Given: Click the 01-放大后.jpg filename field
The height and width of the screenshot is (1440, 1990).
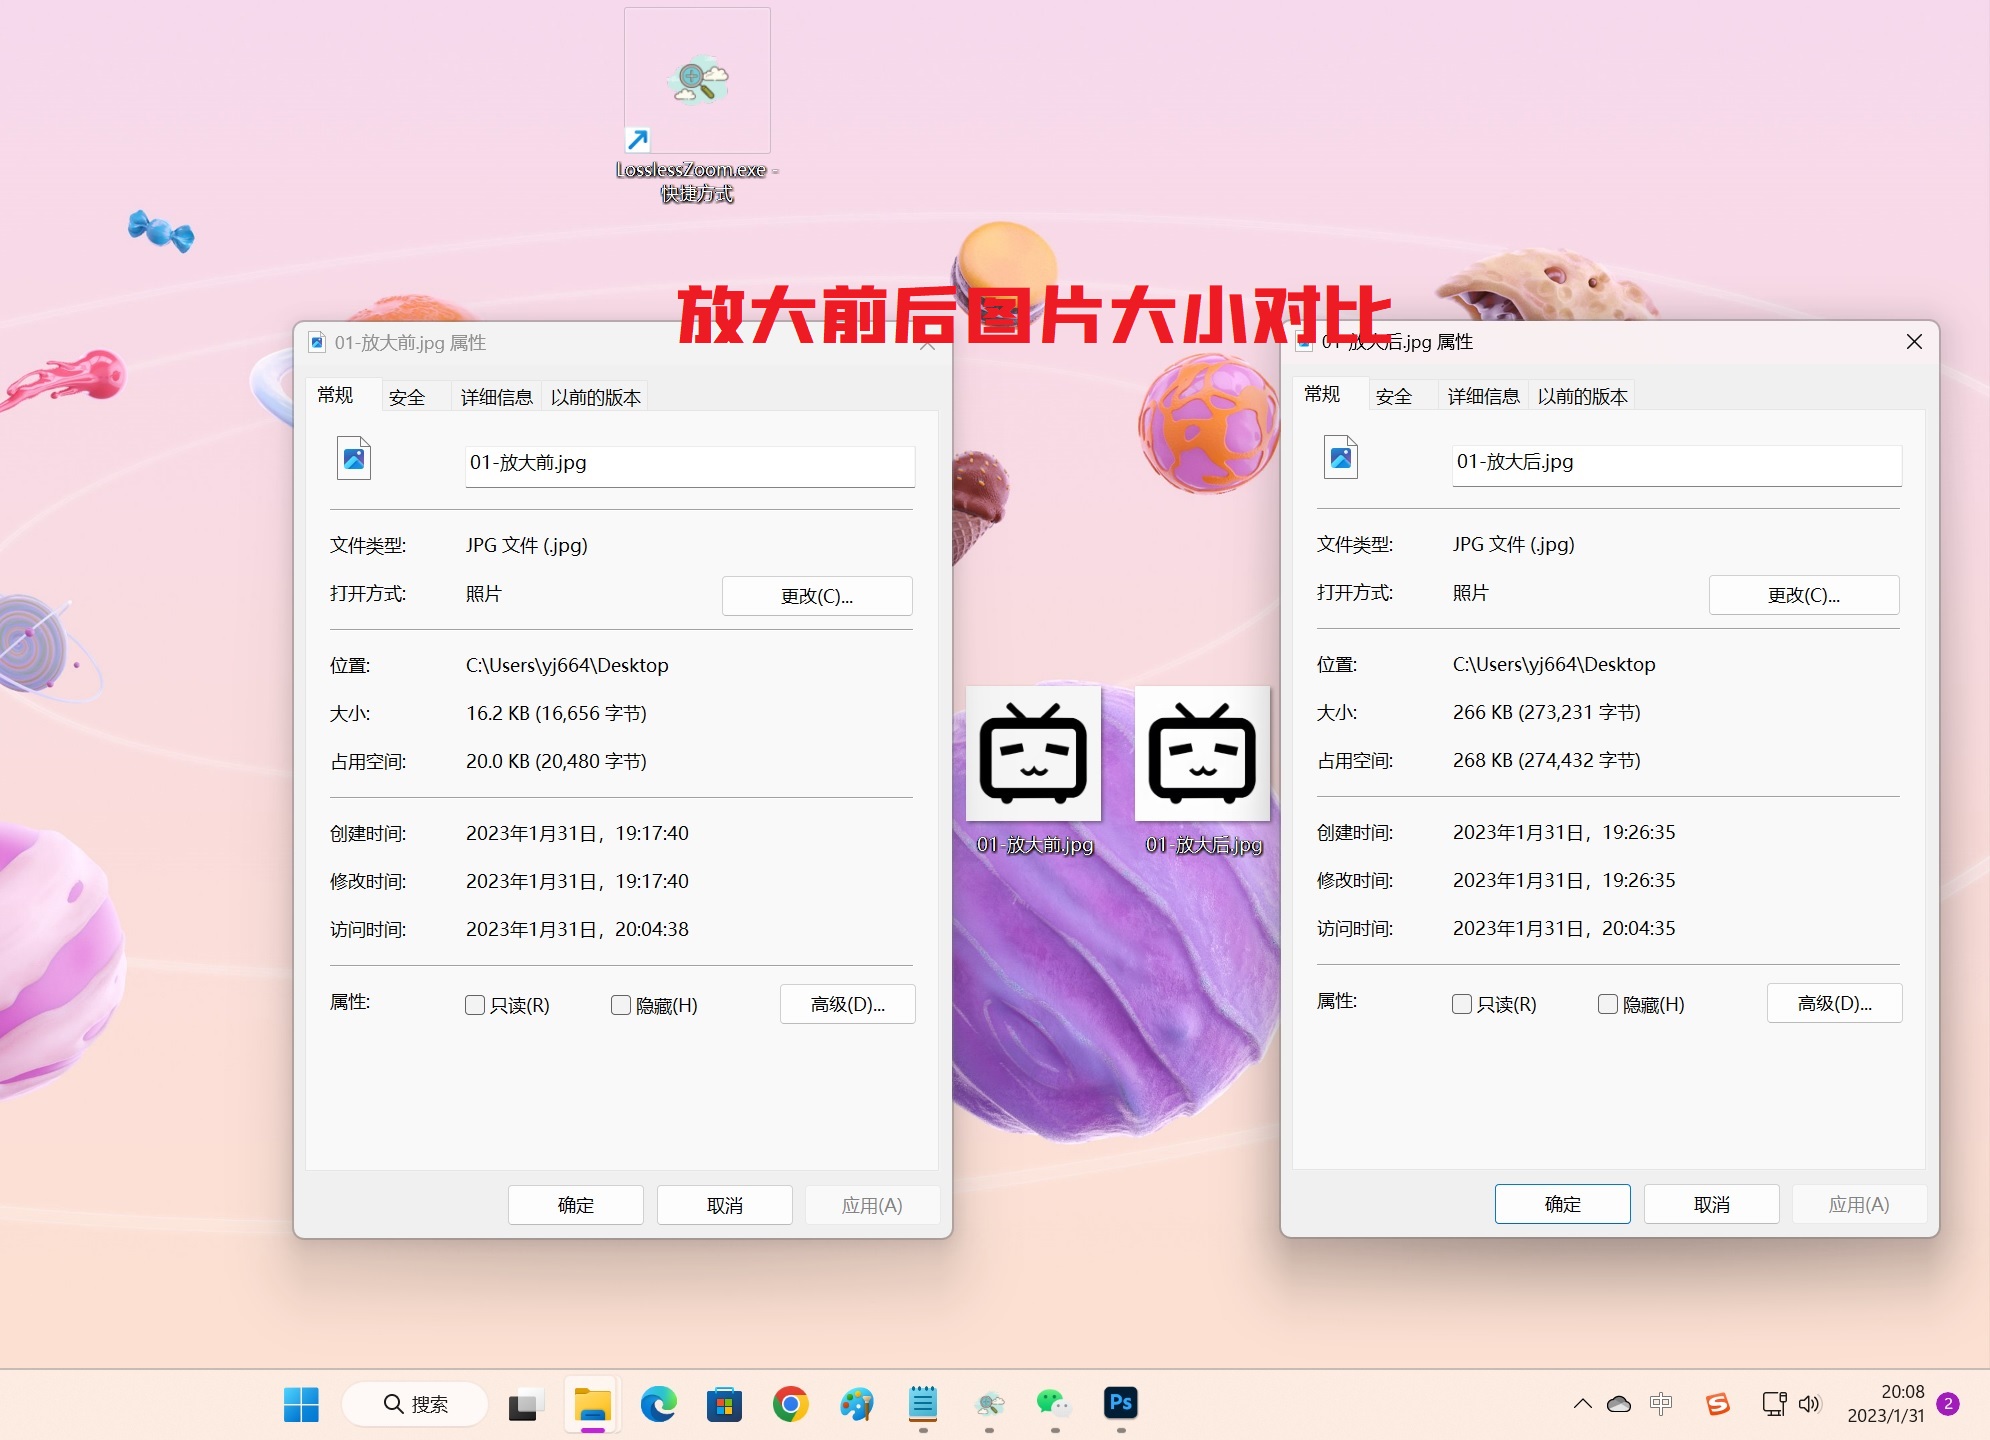Looking at the screenshot, I should [x=1677, y=464].
